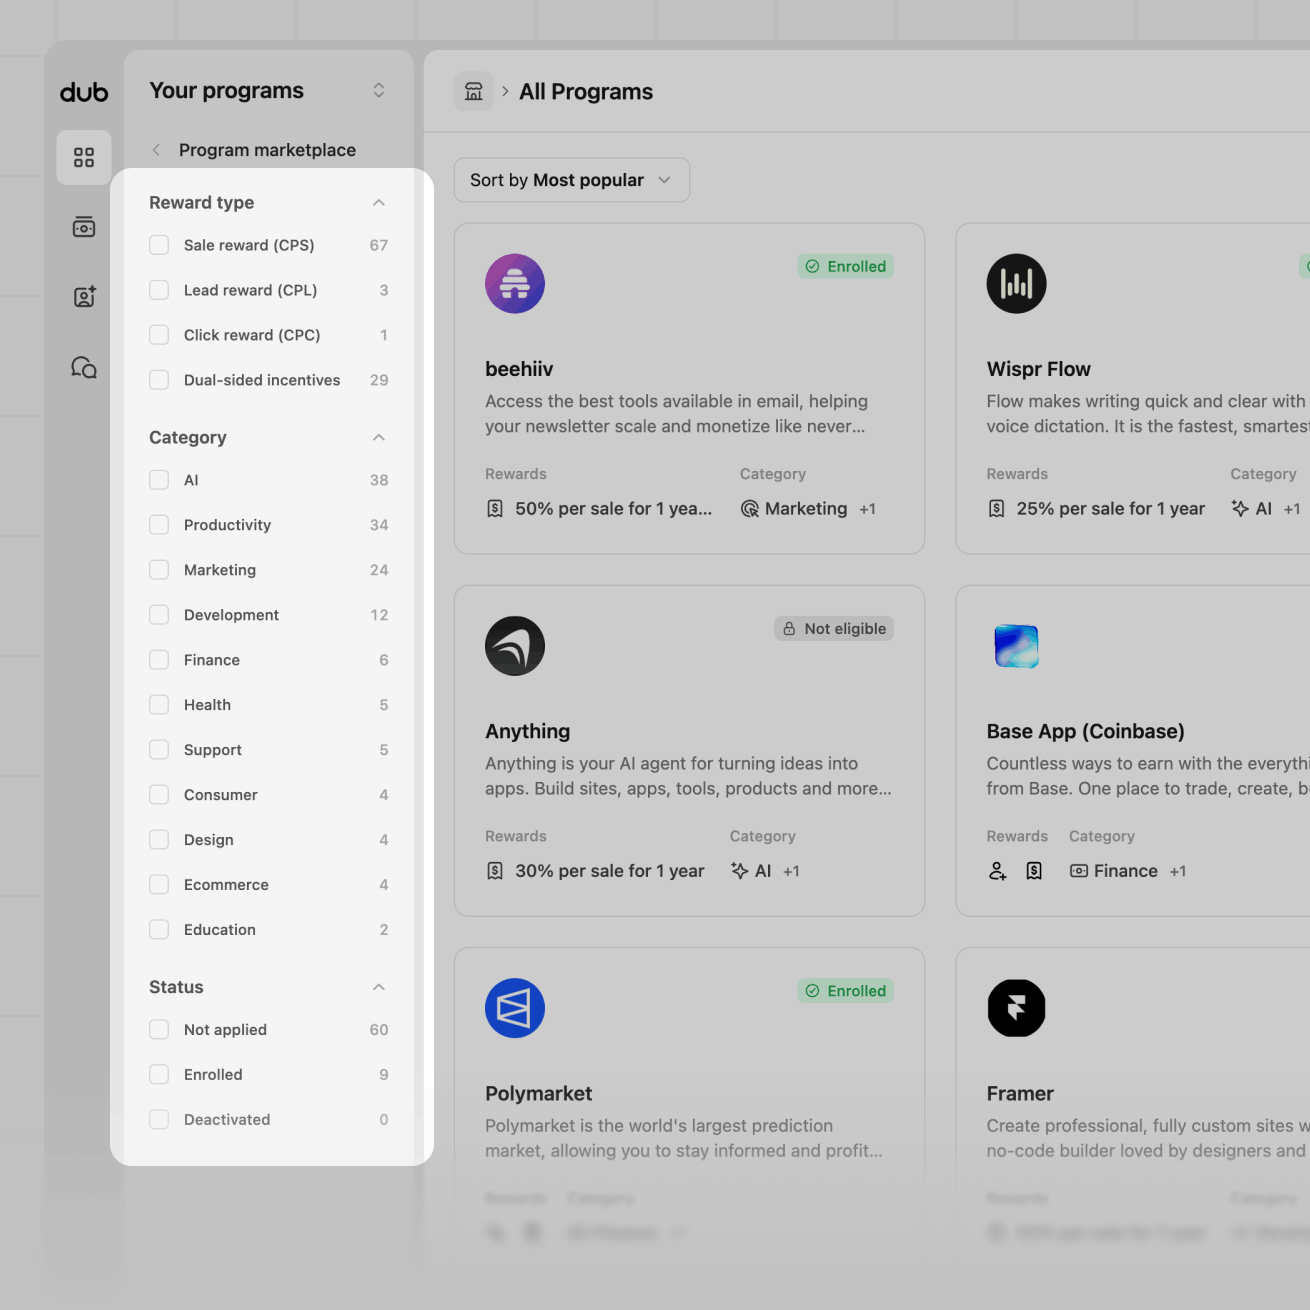Viewport: 1310px width, 1310px height.
Task: Click beehiiv's sale reward icon
Action: [x=495, y=509]
